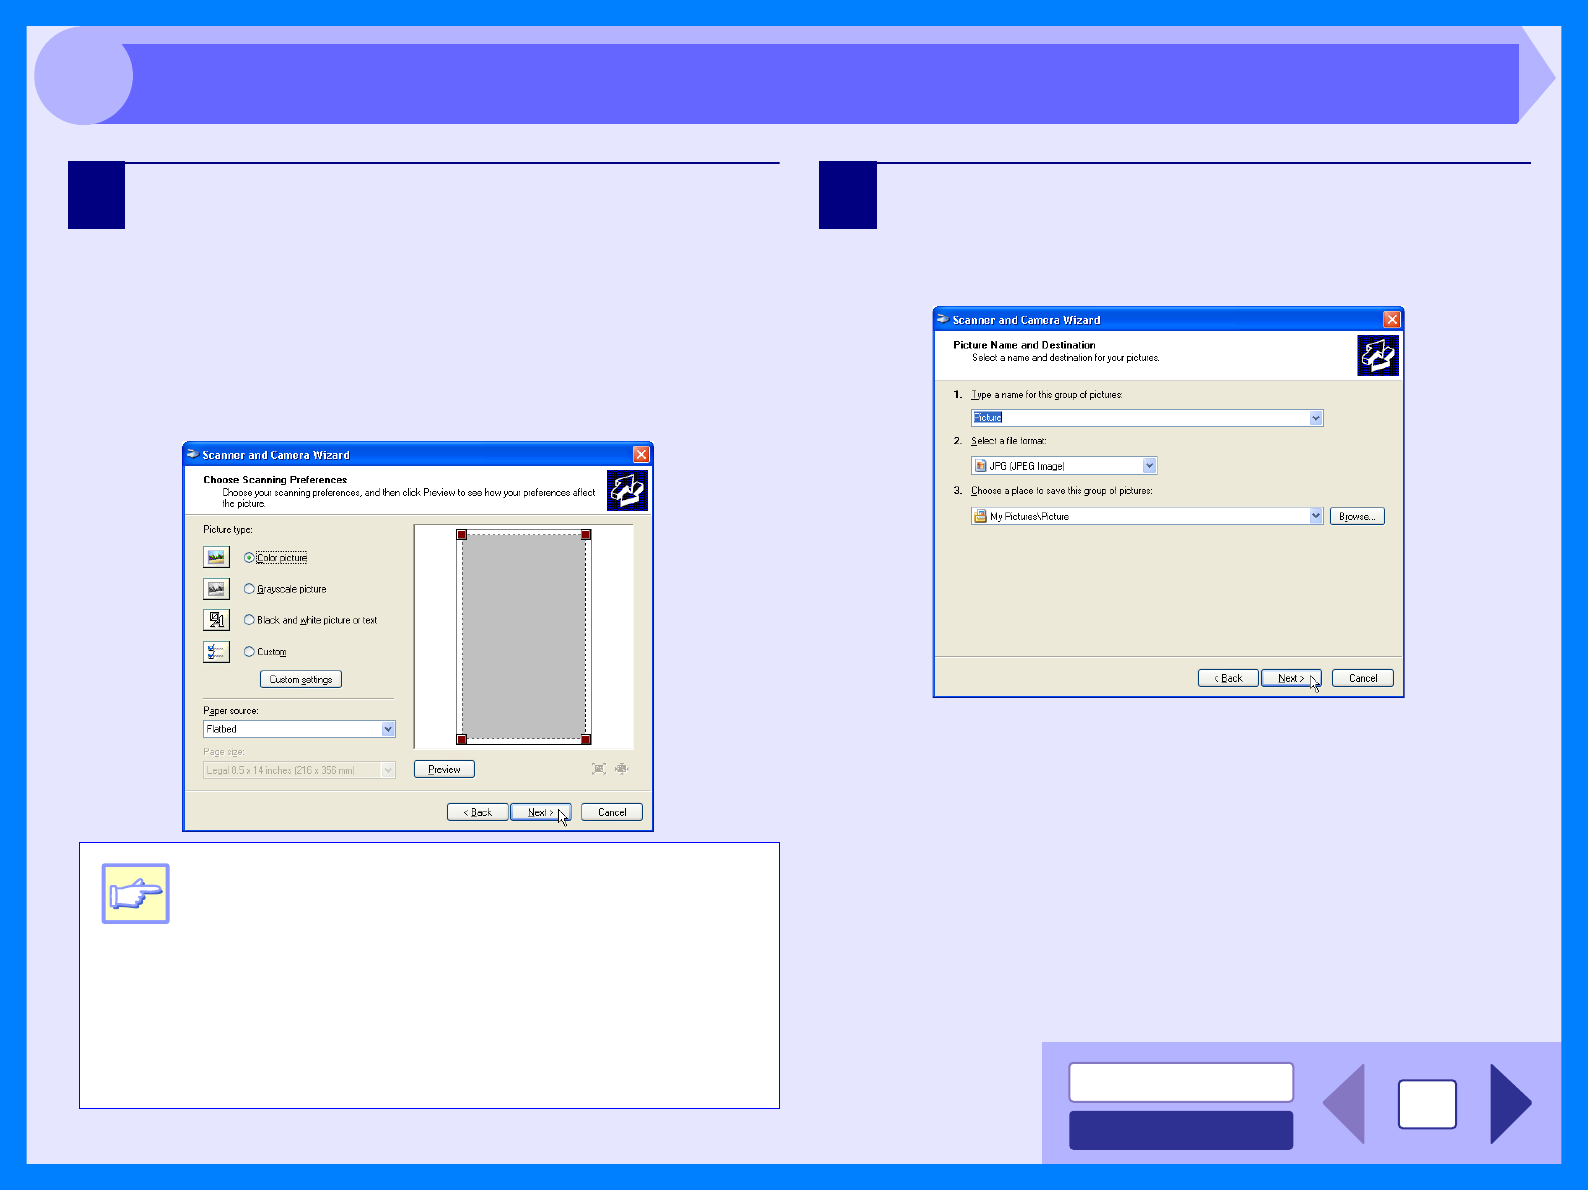Click the 'Picture type:' label
The width and height of the screenshot is (1588, 1190).
click(x=228, y=530)
